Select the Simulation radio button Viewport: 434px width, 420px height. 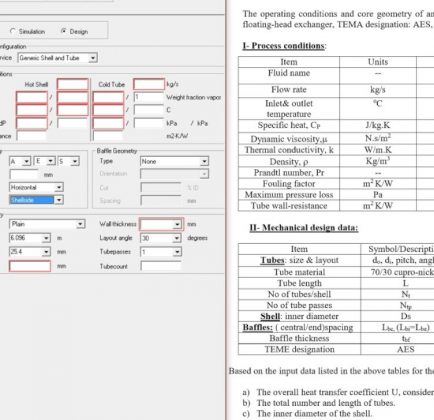pos(12,31)
